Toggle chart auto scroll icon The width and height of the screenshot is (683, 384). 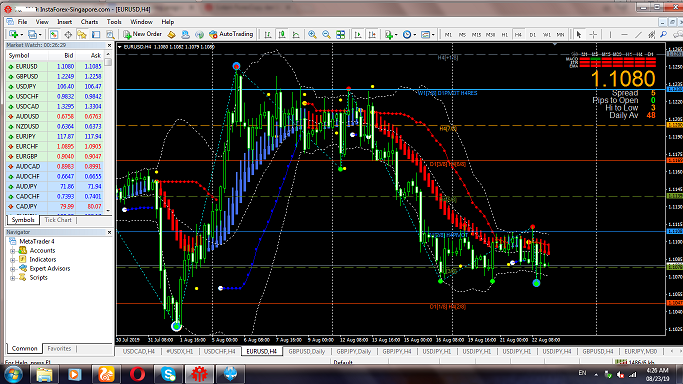(x=358, y=34)
